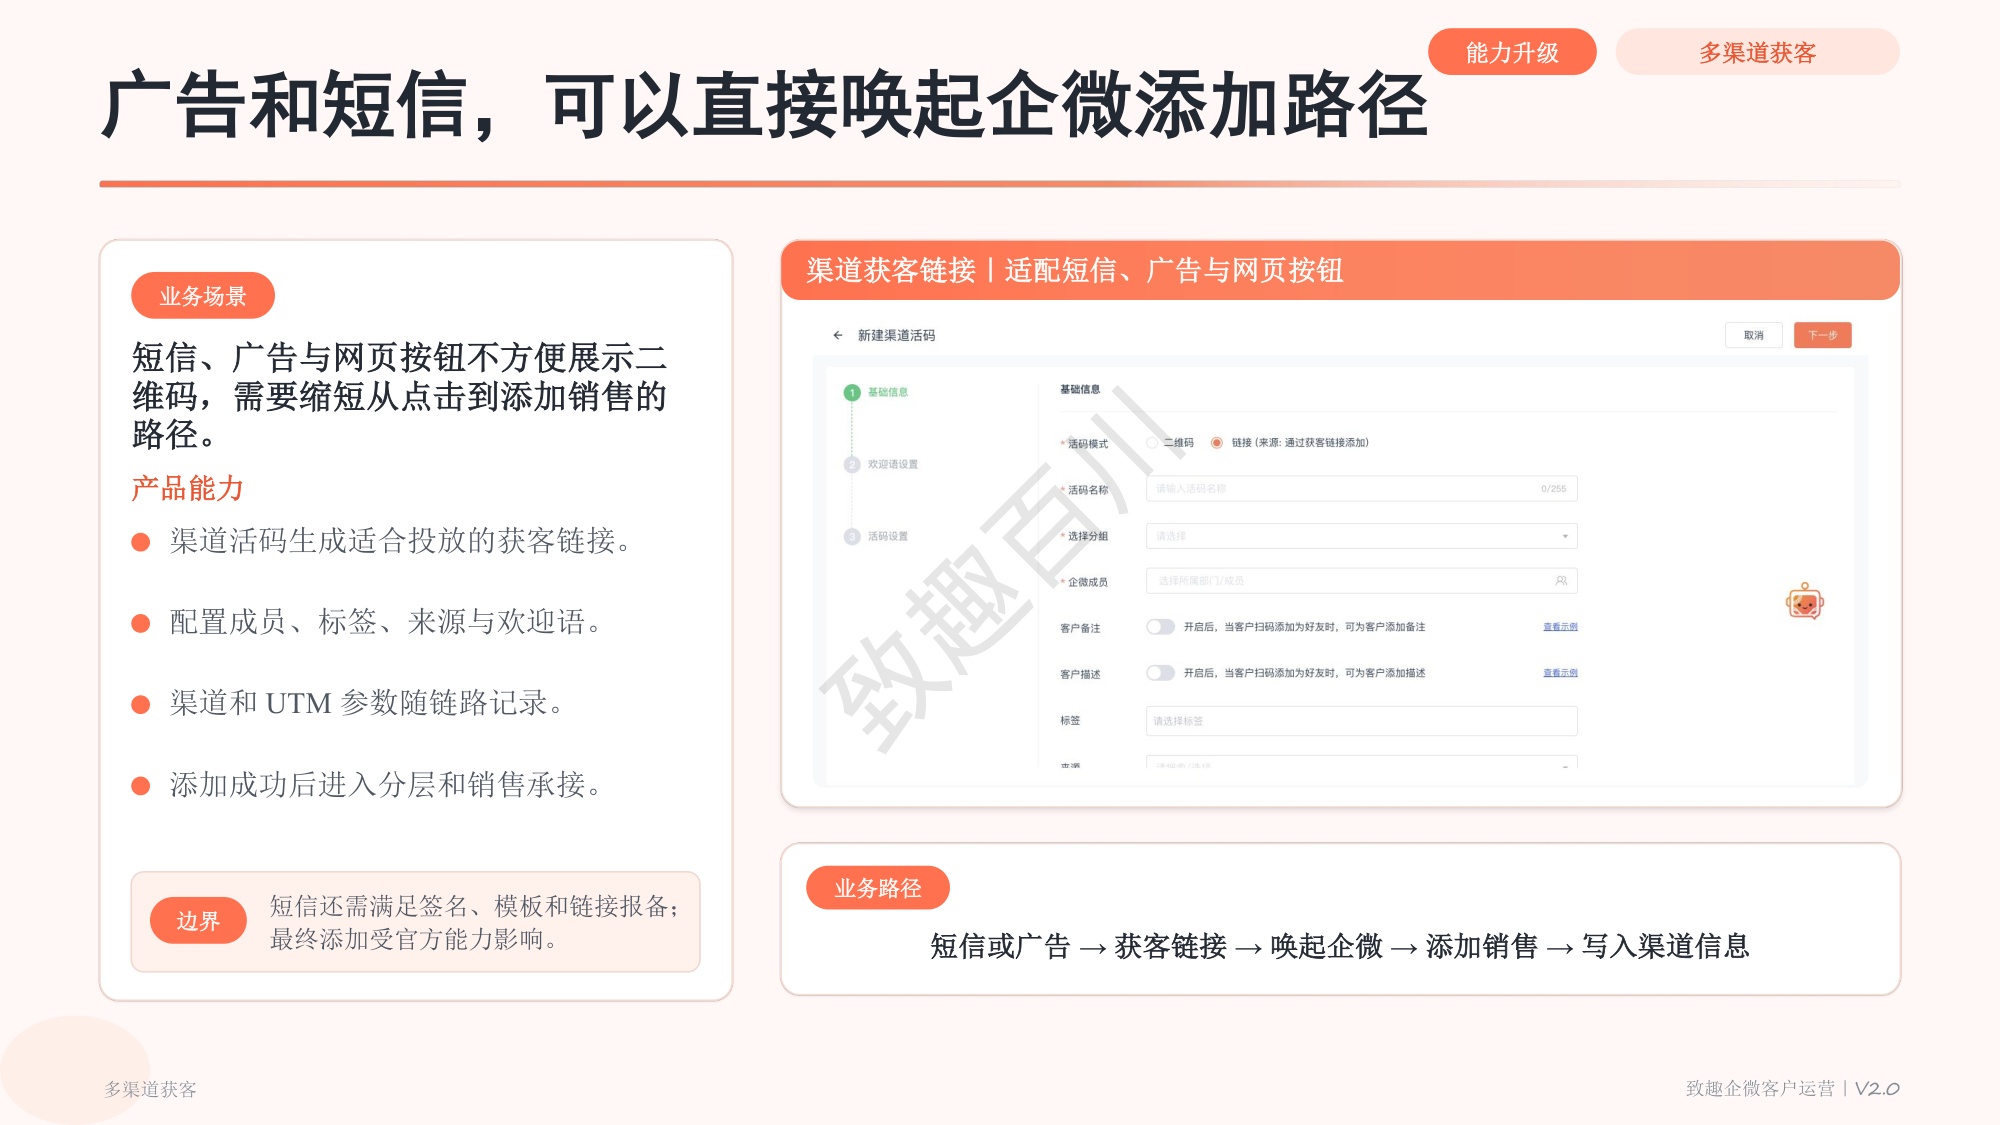Click the back arrow beside 新建渠道活码

click(x=838, y=335)
